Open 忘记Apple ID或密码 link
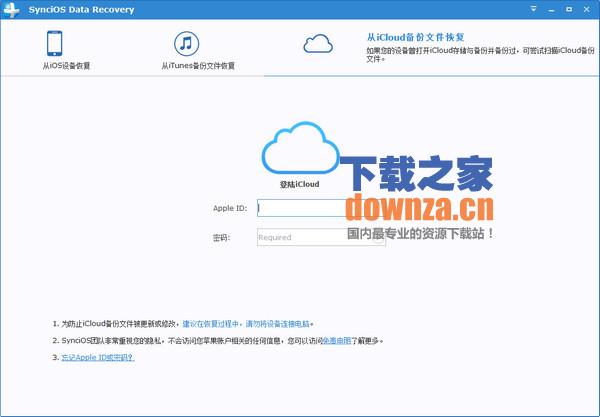The width and height of the screenshot is (600, 417). tap(98, 357)
